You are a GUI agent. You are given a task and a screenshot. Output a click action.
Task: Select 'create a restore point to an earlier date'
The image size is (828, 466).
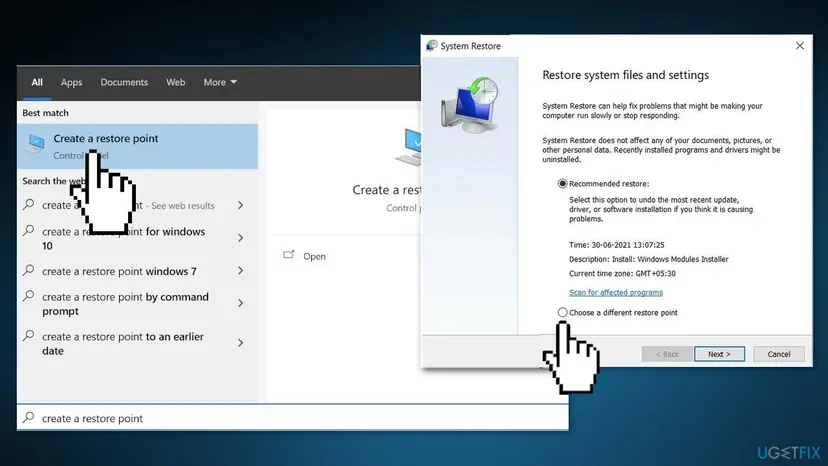[x=123, y=343]
